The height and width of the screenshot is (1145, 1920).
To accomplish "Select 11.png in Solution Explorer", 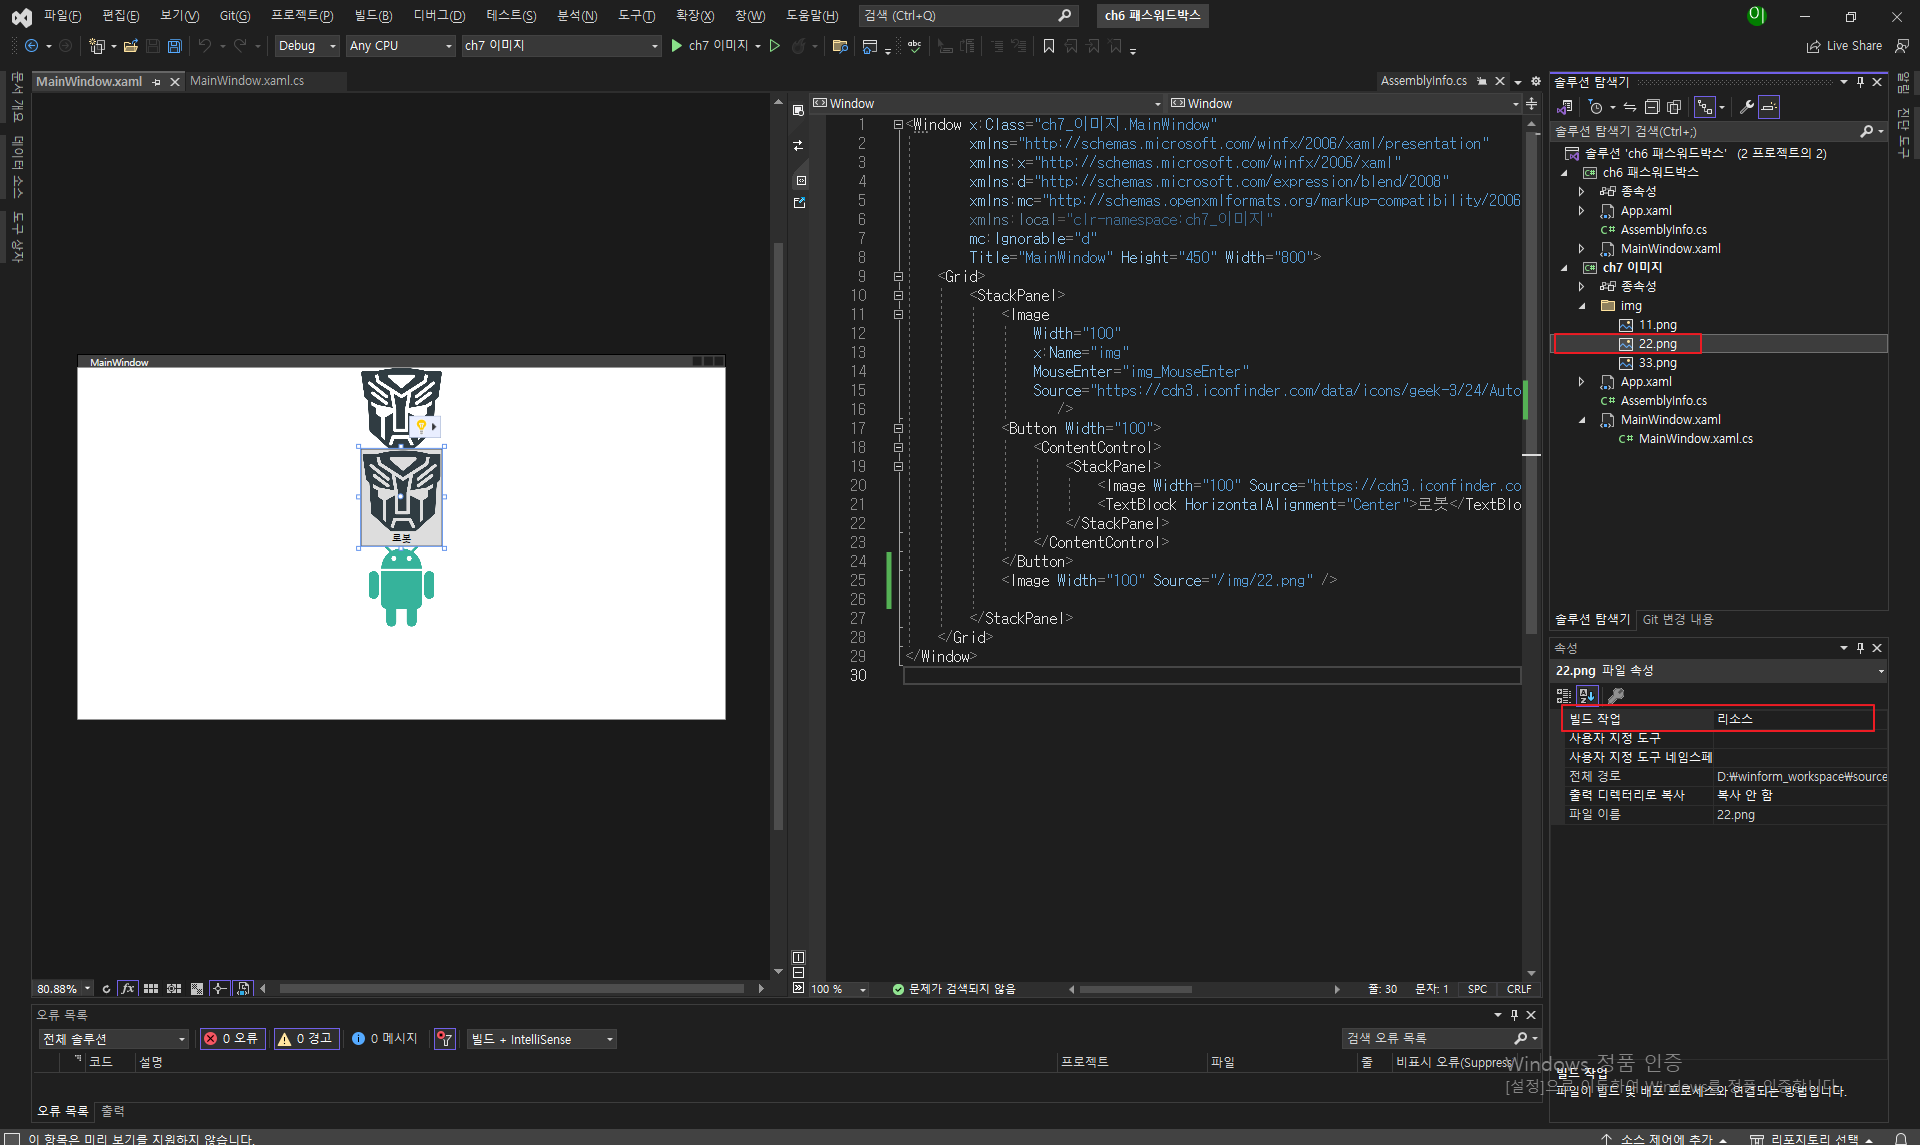I will click(x=1657, y=325).
